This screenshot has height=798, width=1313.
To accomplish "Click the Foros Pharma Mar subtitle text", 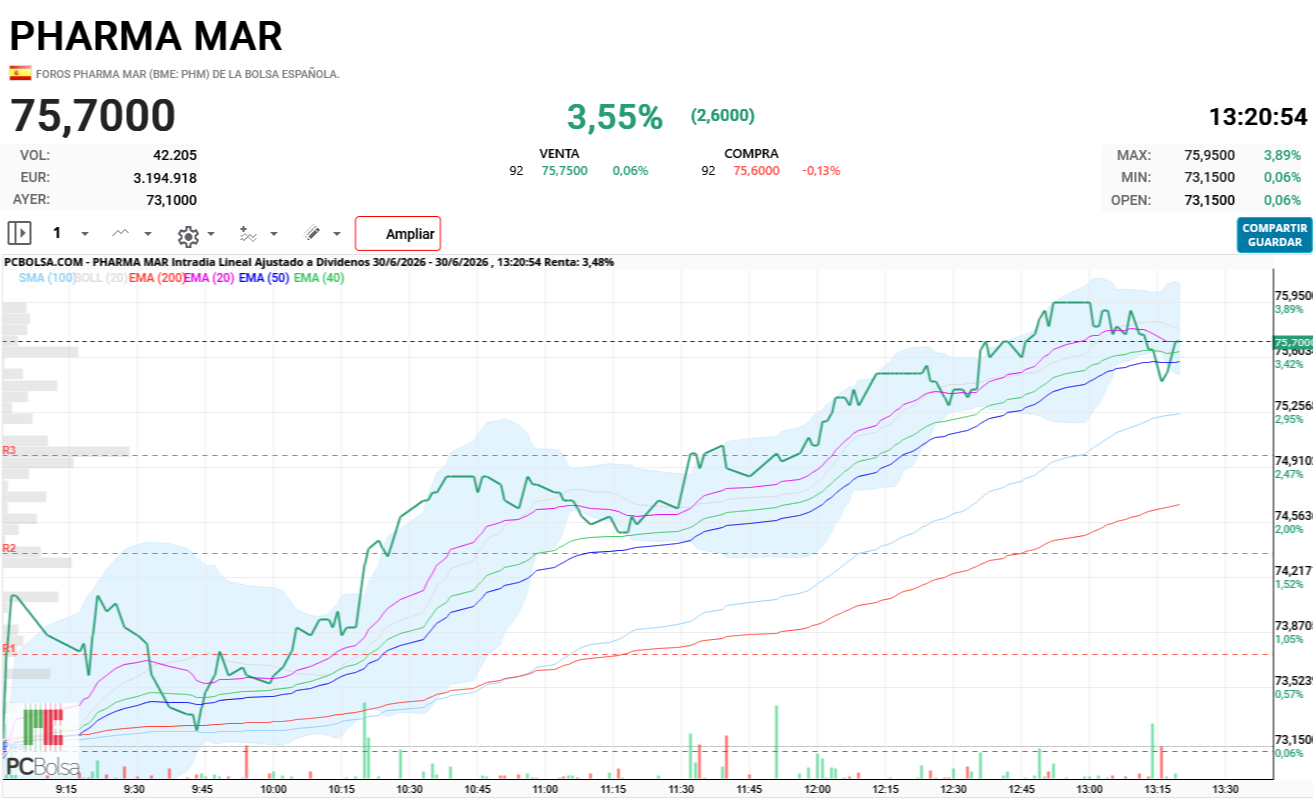I will pos(188,74).
